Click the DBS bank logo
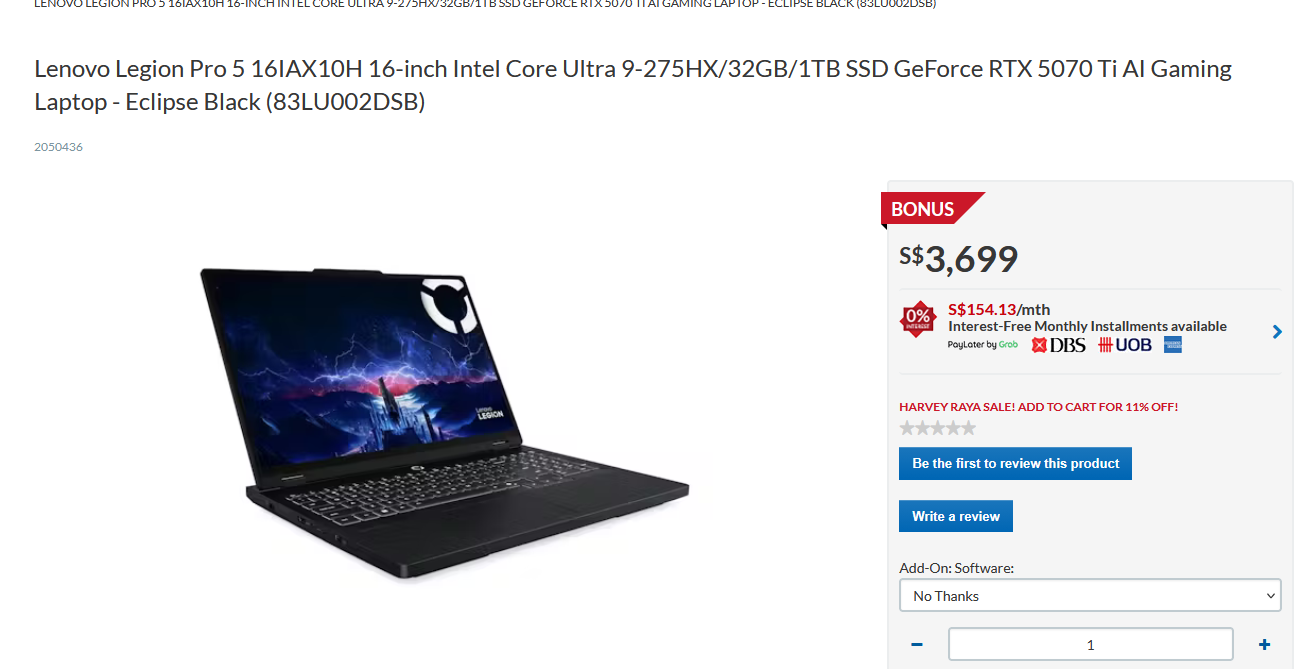 pos(1058,345)
